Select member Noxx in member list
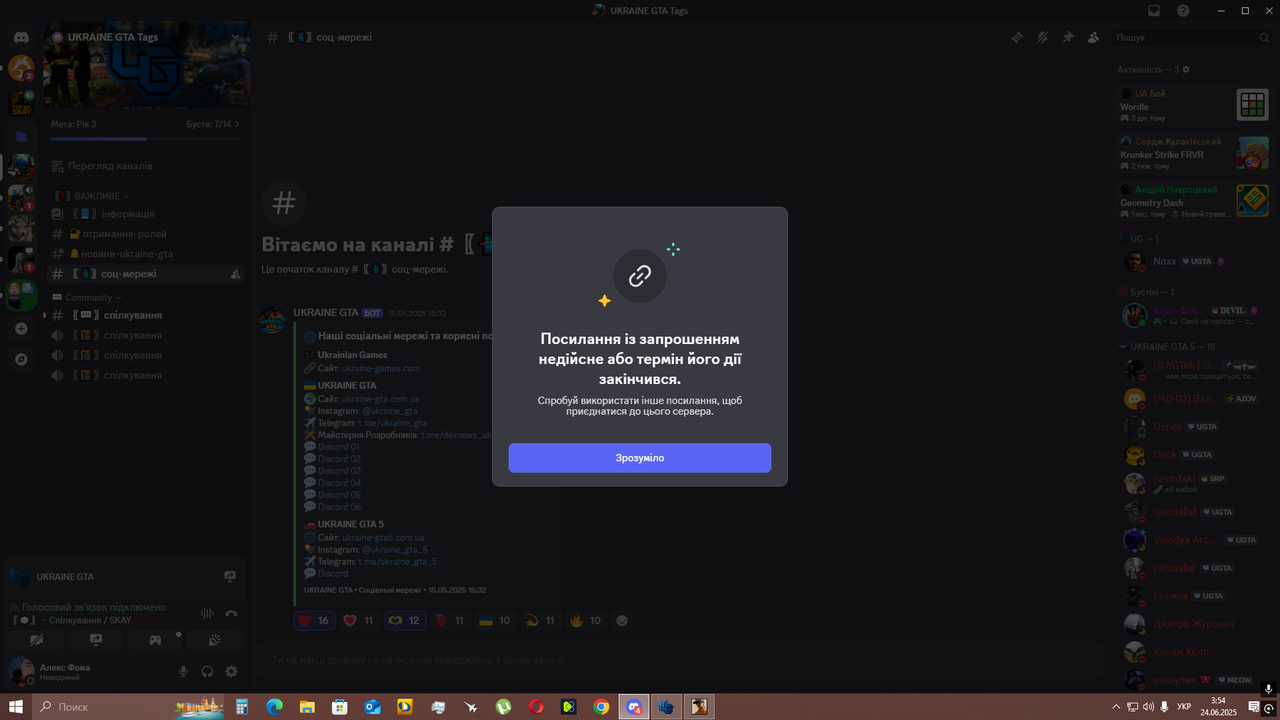 pos(1194,261)
